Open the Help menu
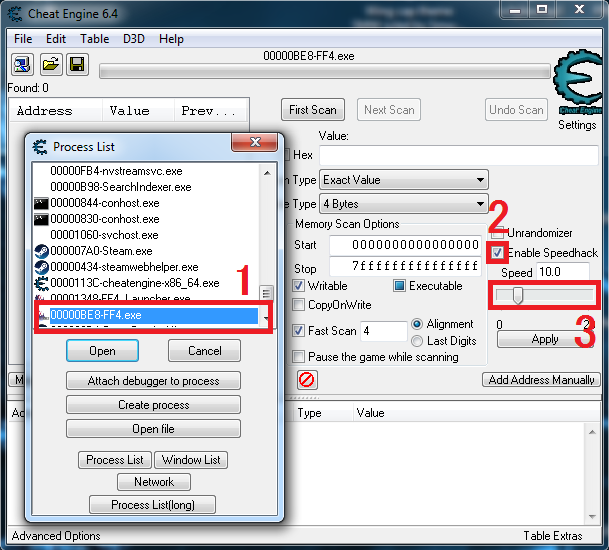 [171, 39]
